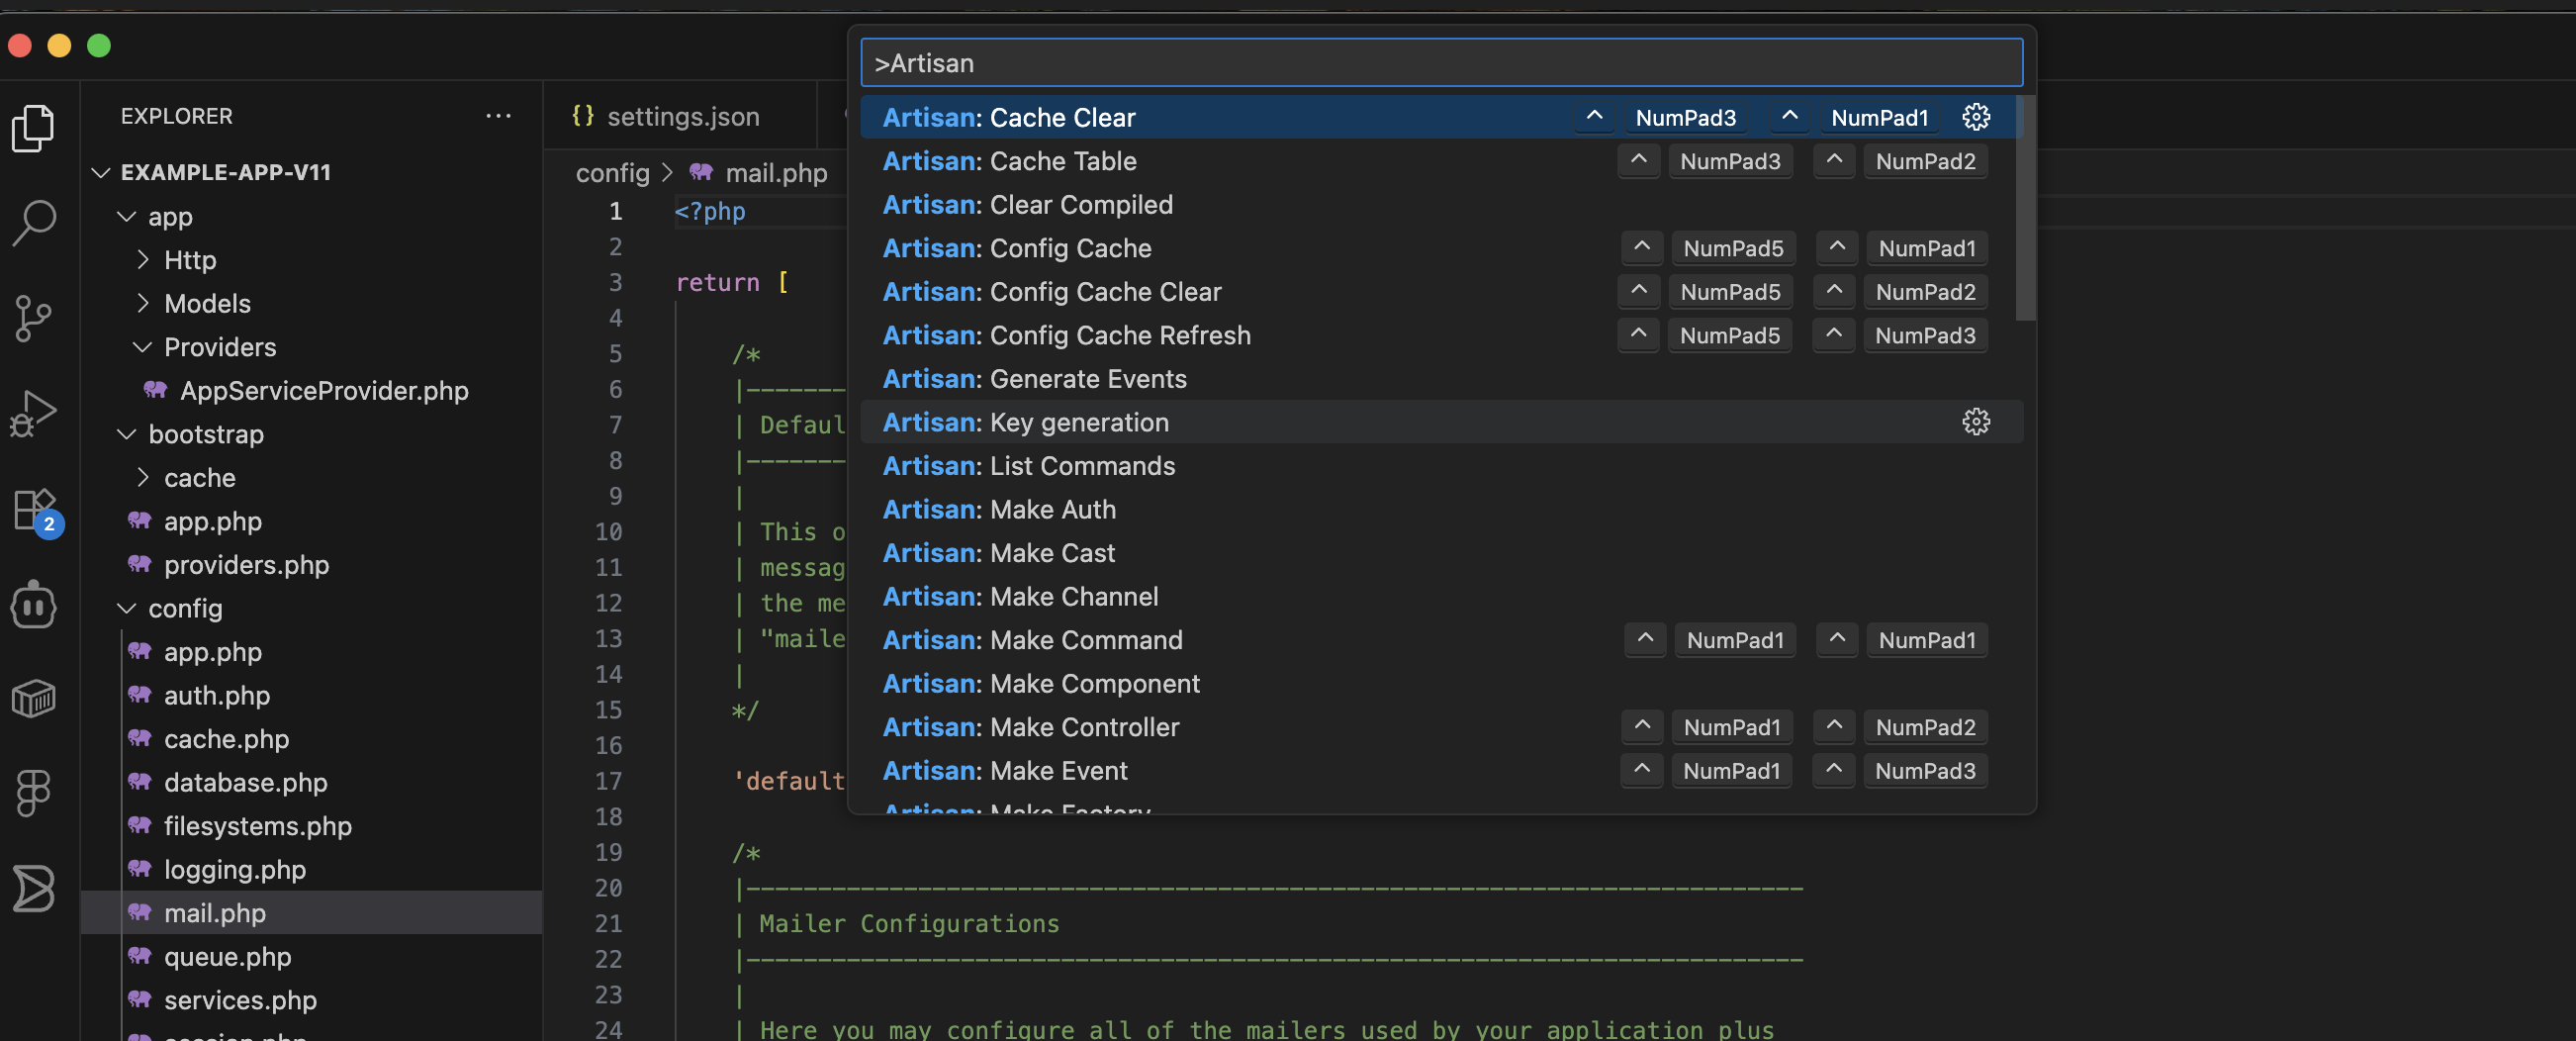The image size is (2576, 1041).
Task: Click line number 21 in the editor gutter
Action: [608, 923]
